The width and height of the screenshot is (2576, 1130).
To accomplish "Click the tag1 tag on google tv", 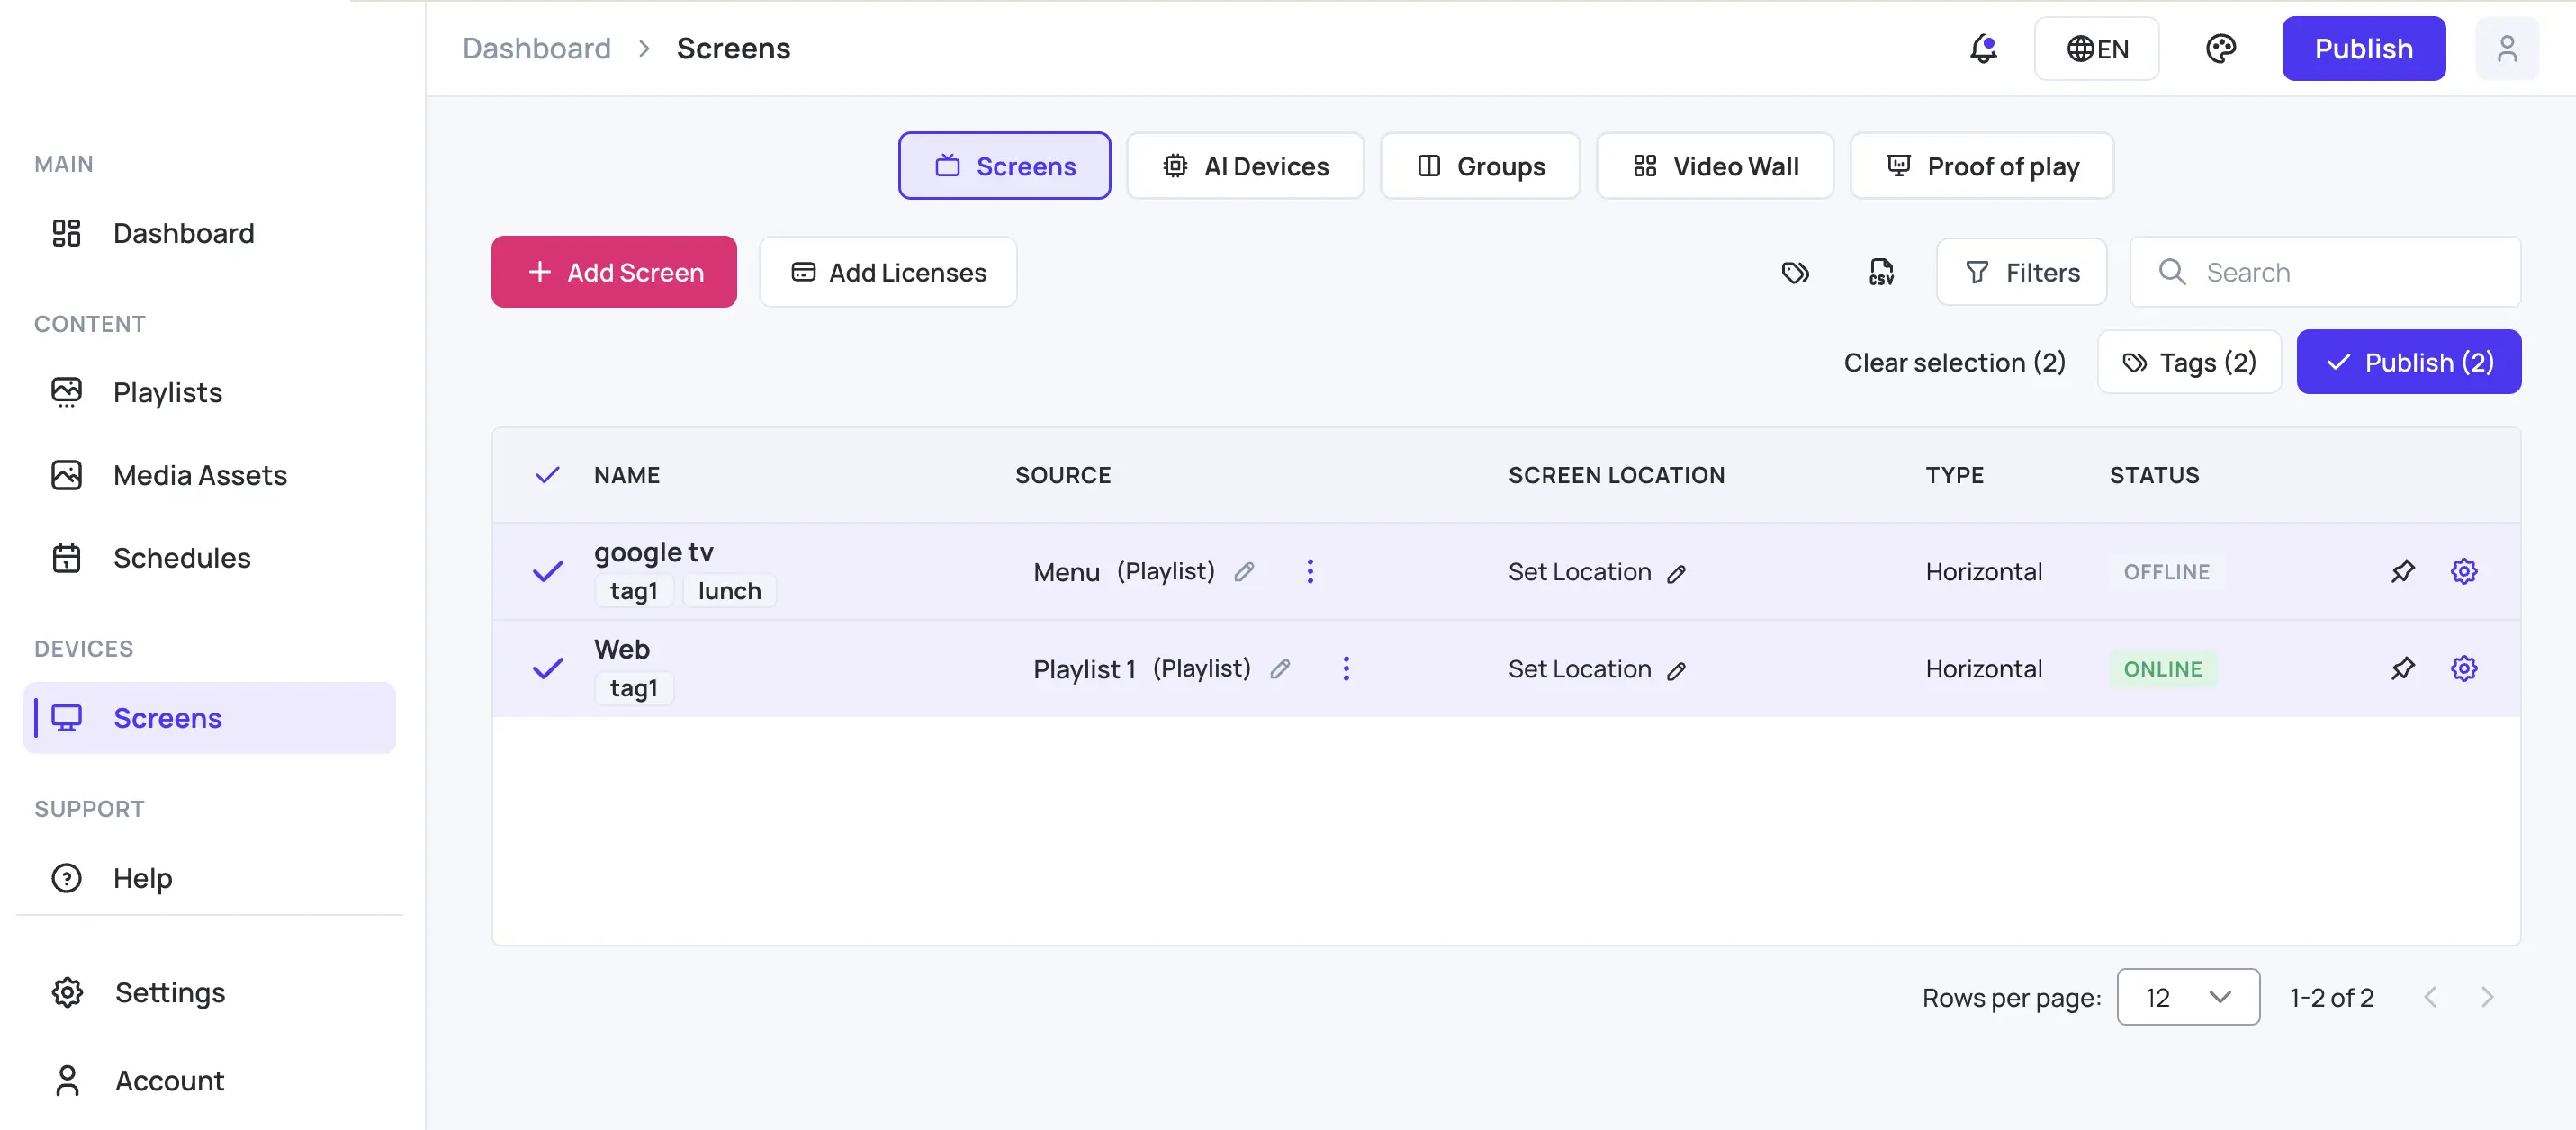I will coord(634,591).
